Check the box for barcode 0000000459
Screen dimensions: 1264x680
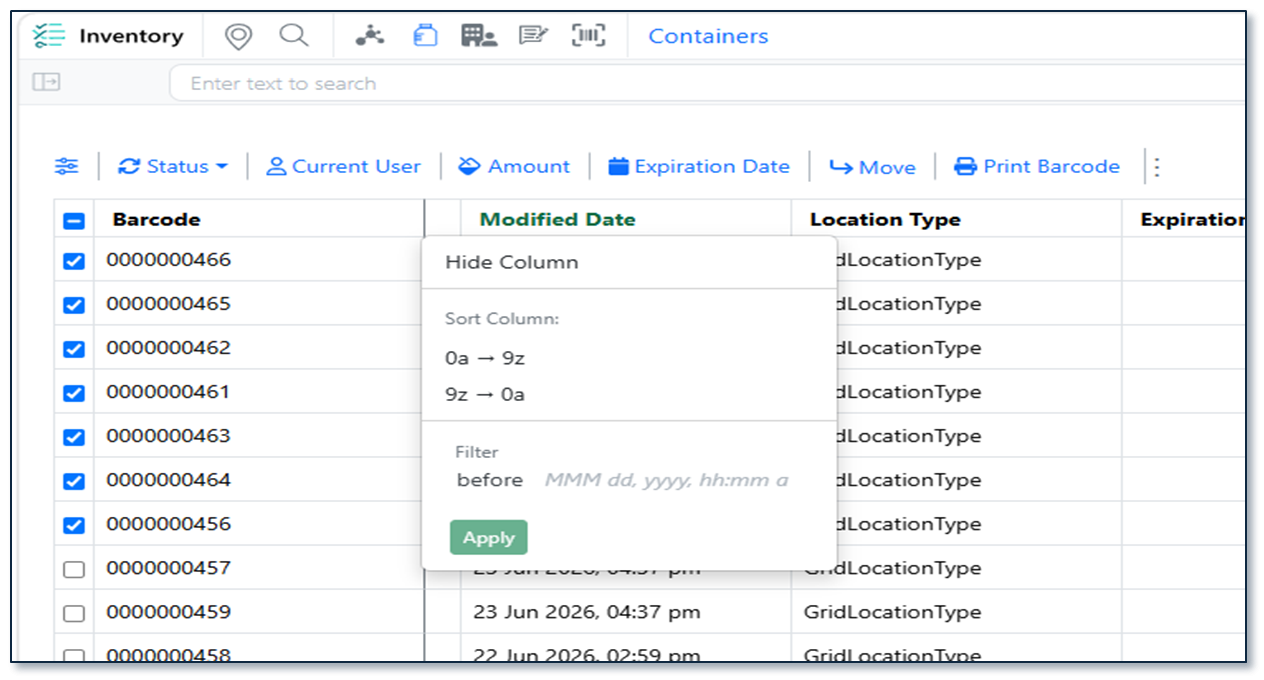pyautogui.click(x=74, y=613)
